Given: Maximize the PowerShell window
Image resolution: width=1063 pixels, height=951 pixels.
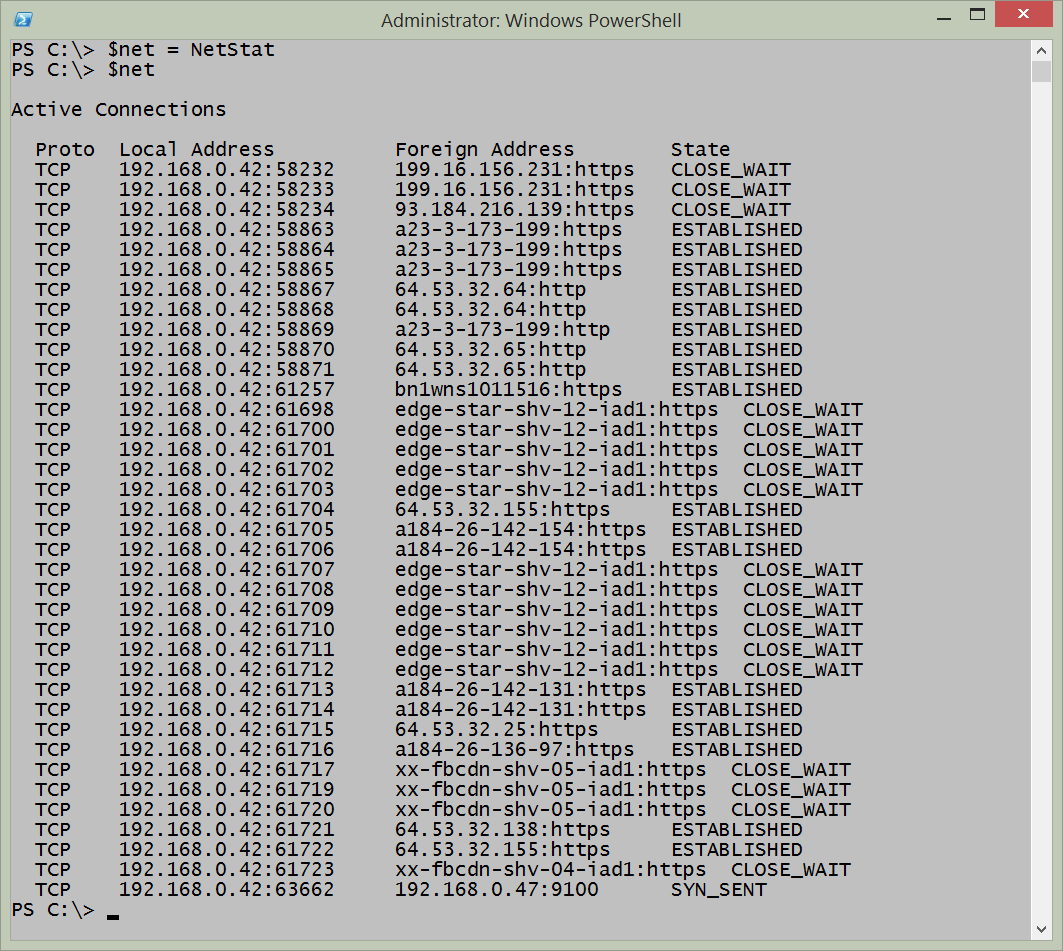Looking at the screenshot, I should [x=978, y=17].
